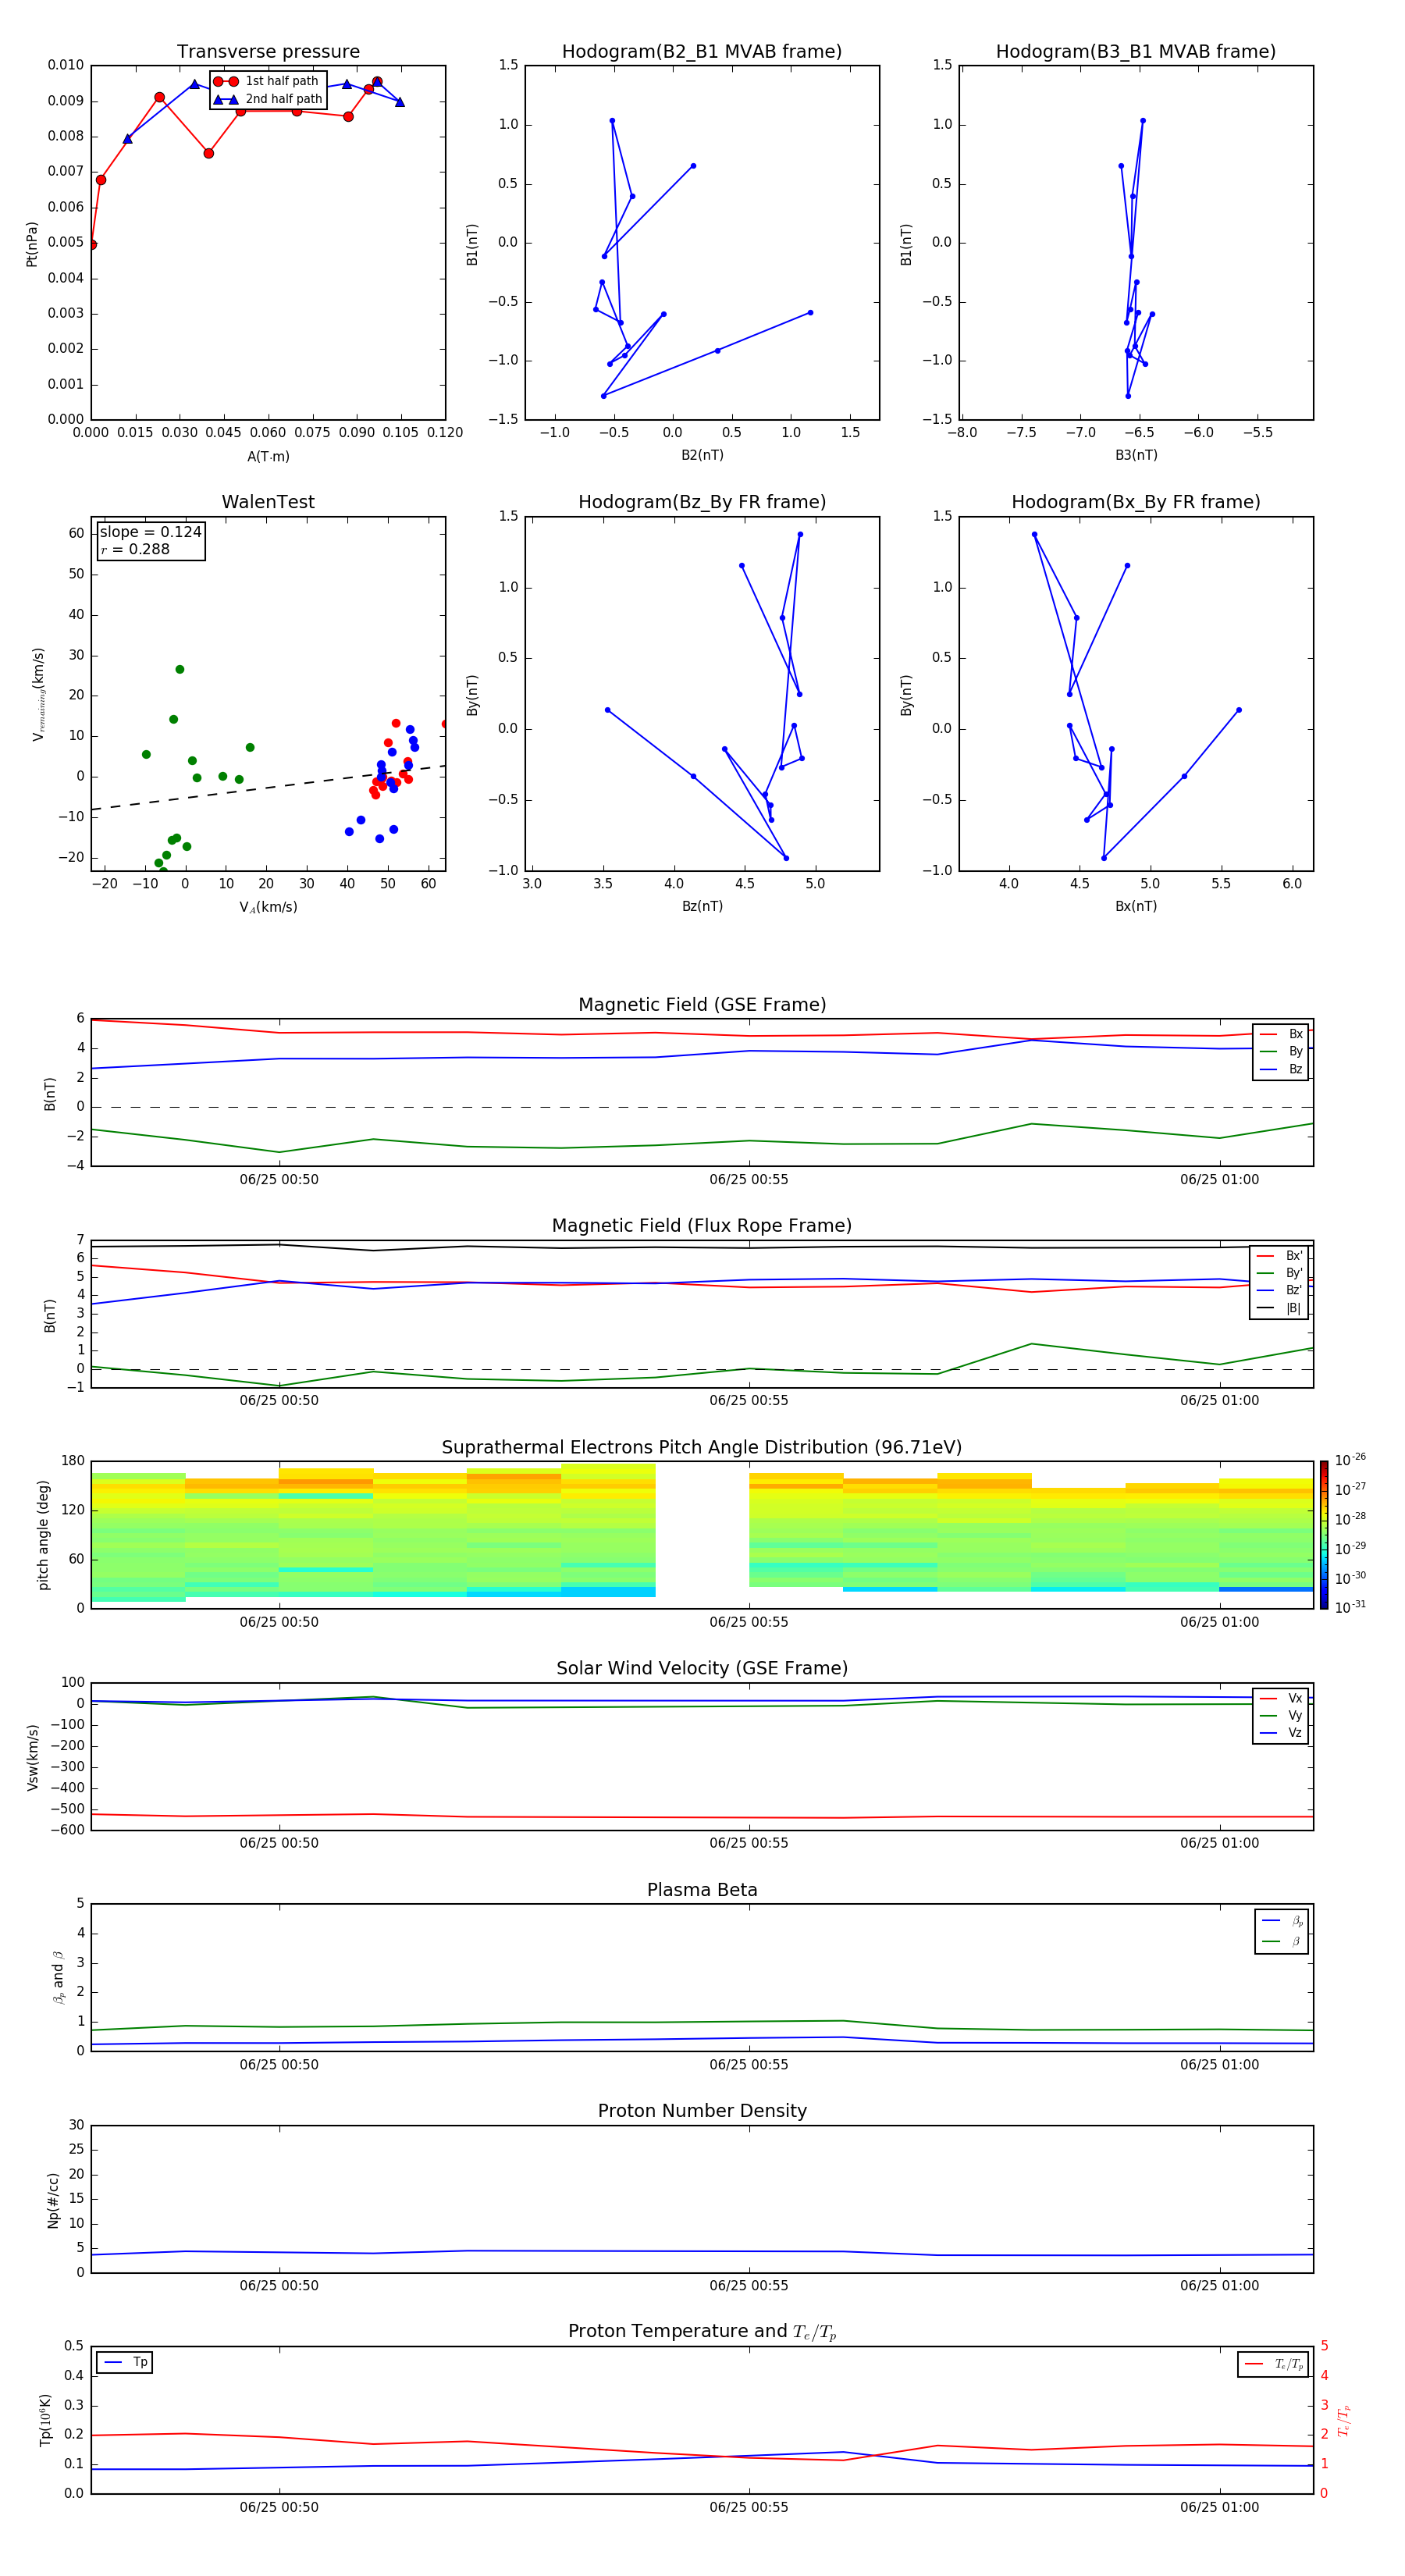Click the 'Hodogram(Bz_By FR frame)' title

click(702, 502)
